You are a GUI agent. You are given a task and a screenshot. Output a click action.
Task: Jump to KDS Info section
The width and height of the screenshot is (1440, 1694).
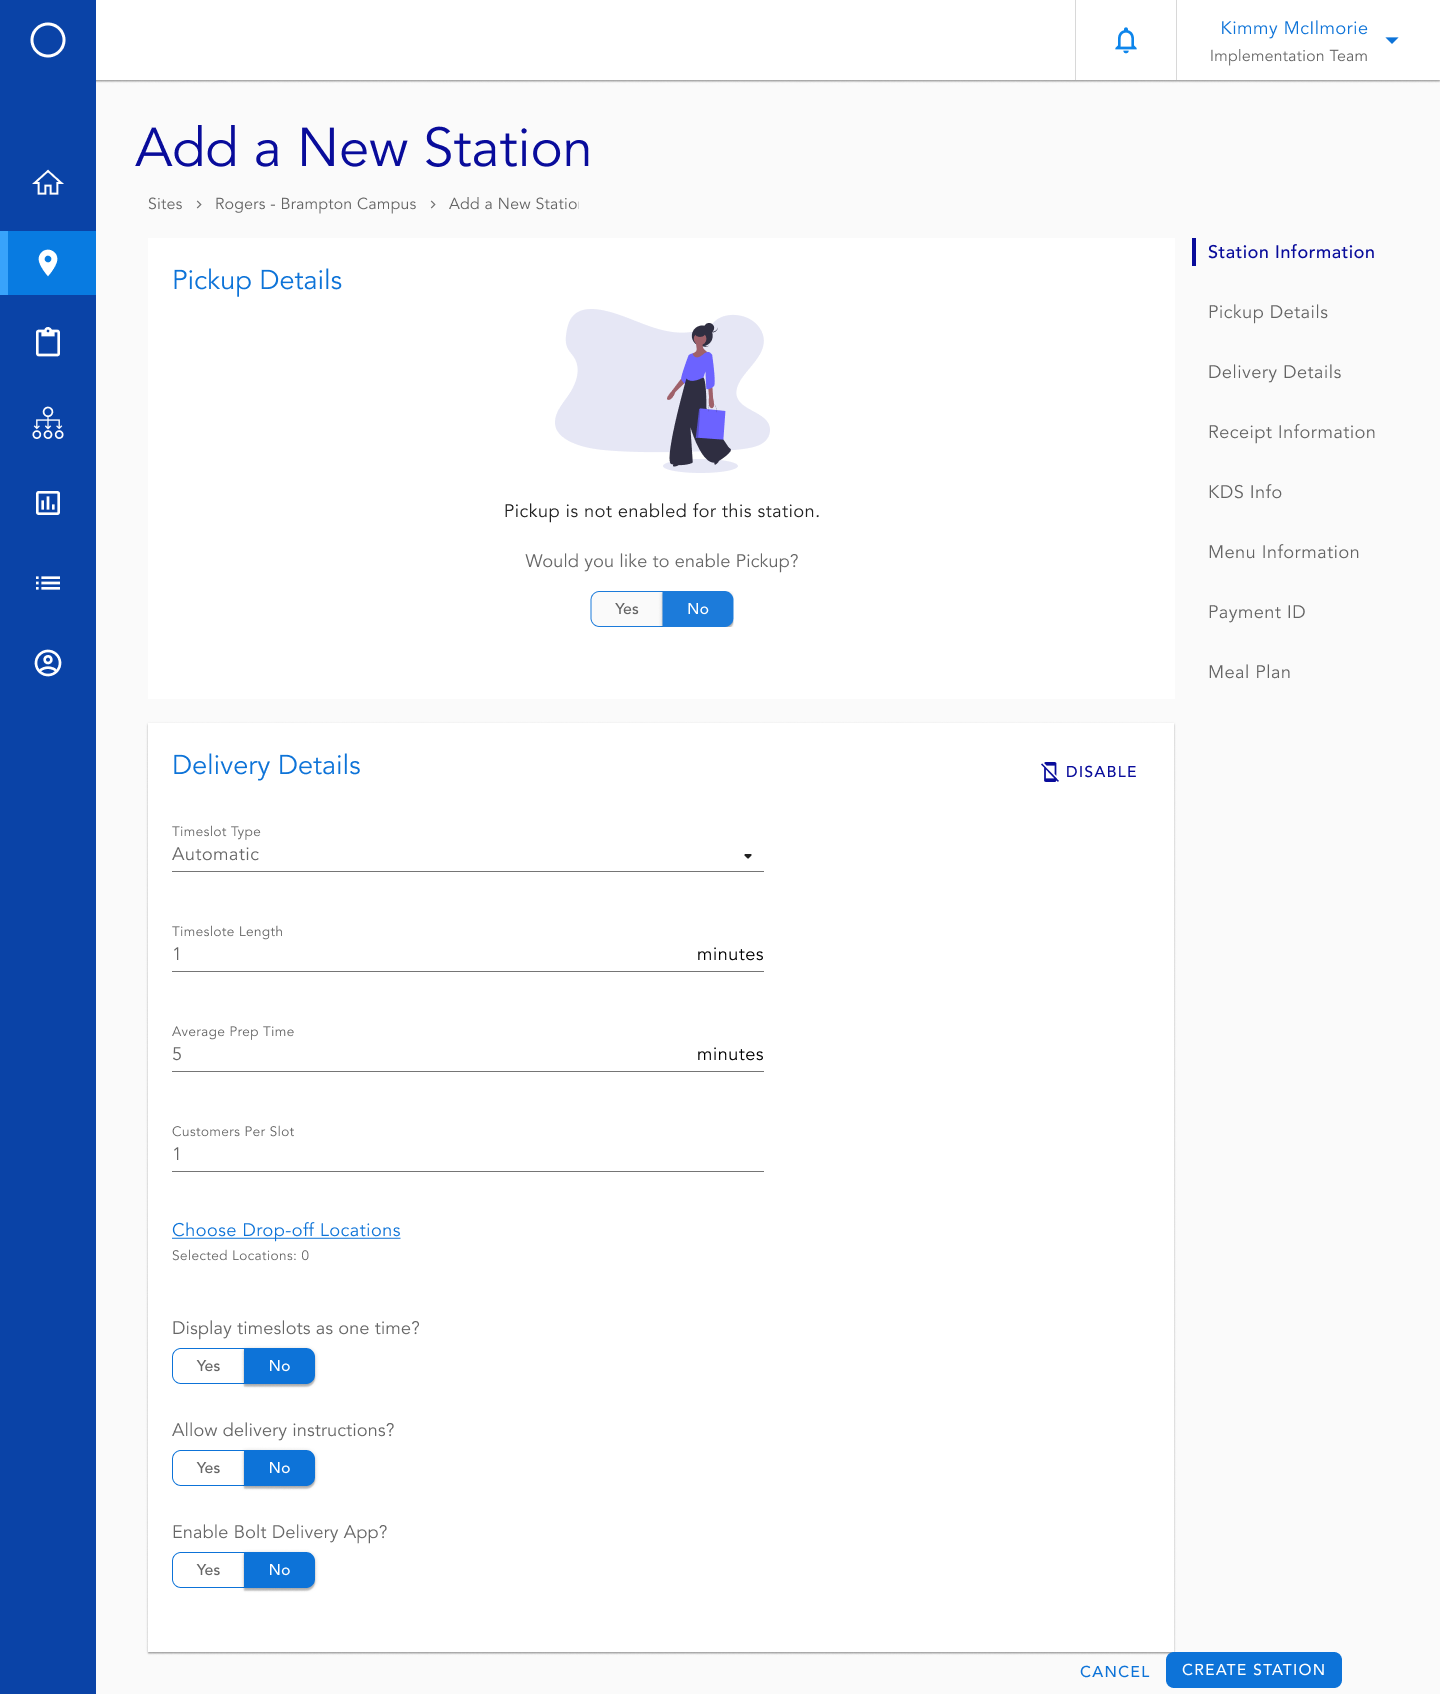(1245, 492)
